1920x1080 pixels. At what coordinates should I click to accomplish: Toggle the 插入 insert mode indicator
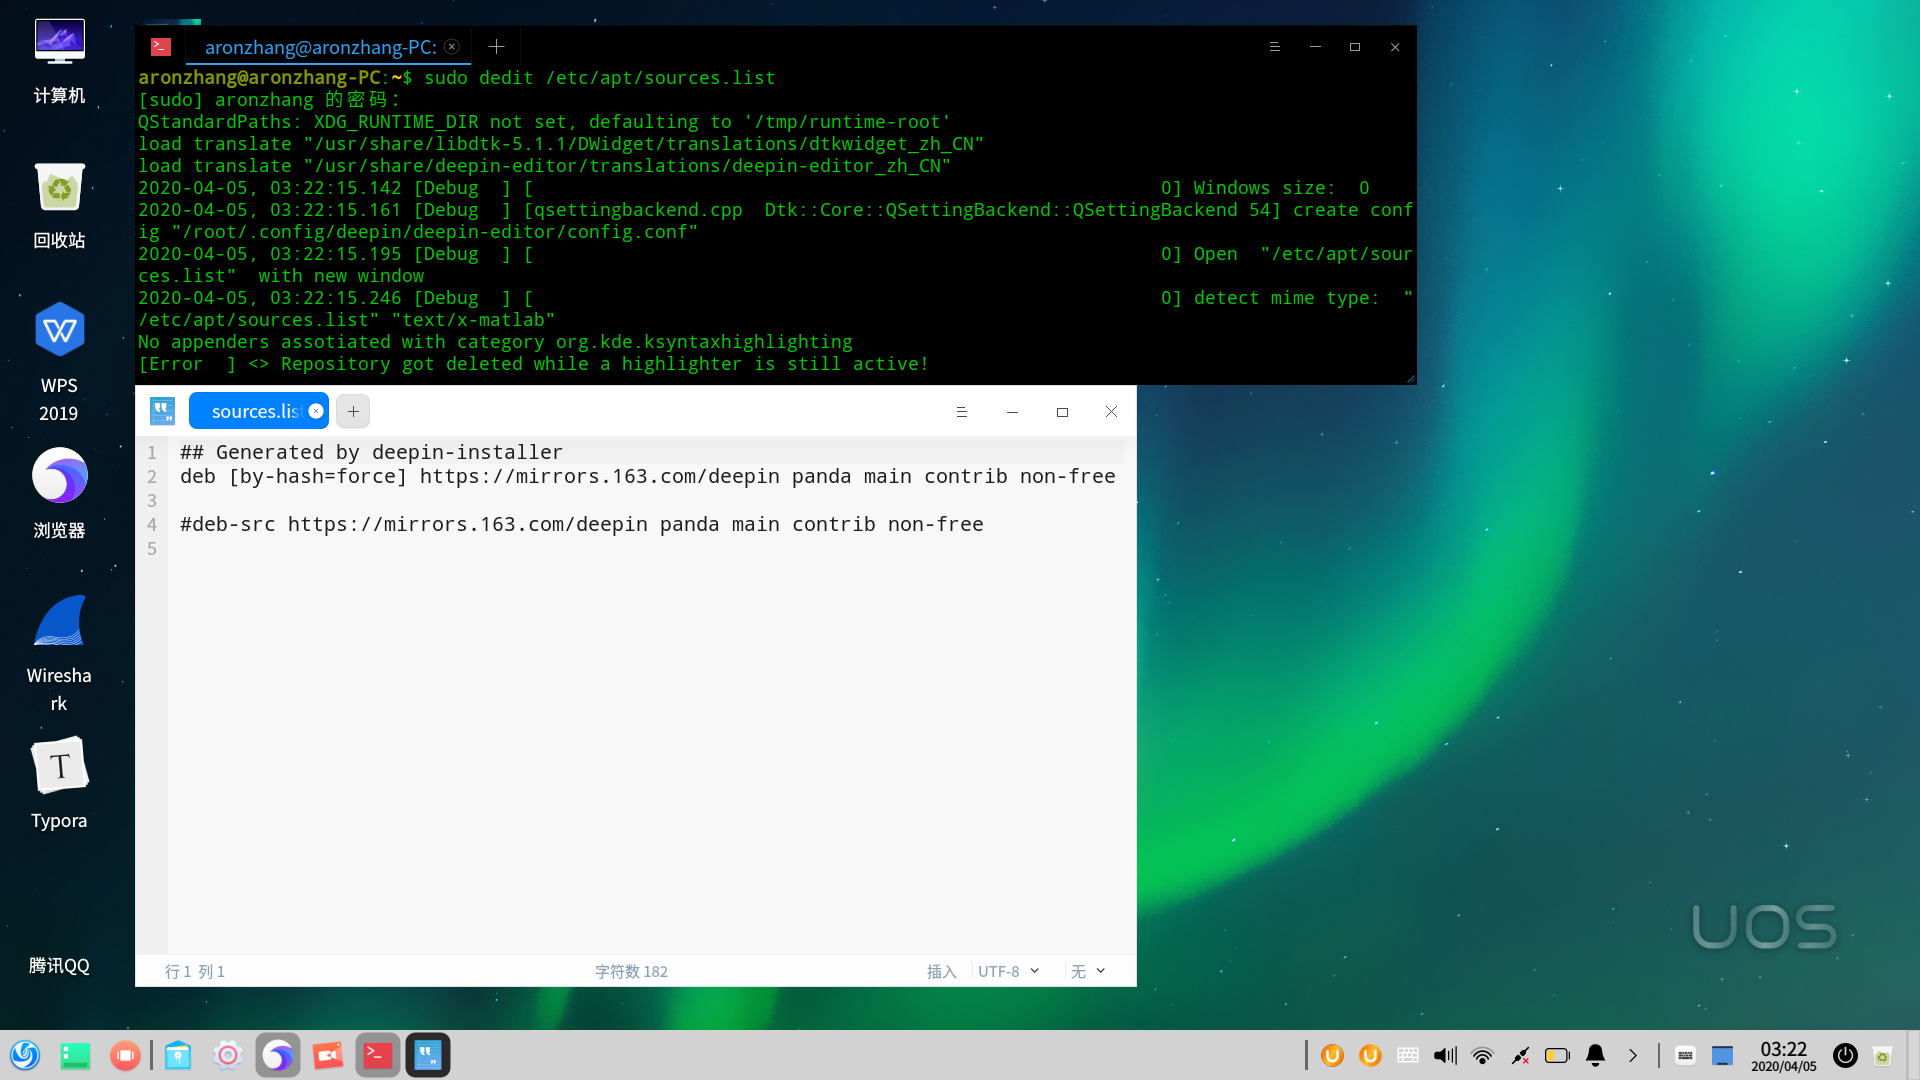pyautogui.click(x=941, y=971)
